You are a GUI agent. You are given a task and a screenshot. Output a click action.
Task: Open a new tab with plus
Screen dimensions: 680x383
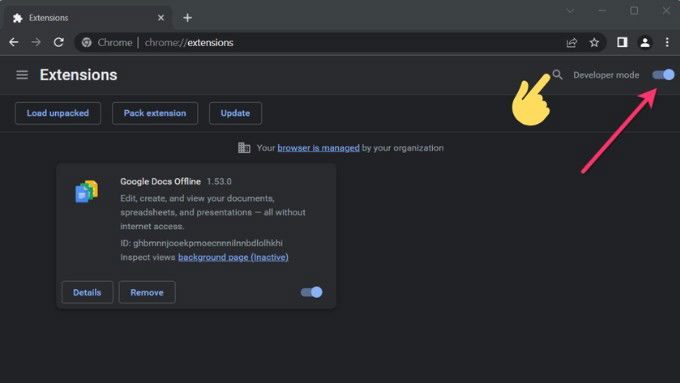pos(187,18)
